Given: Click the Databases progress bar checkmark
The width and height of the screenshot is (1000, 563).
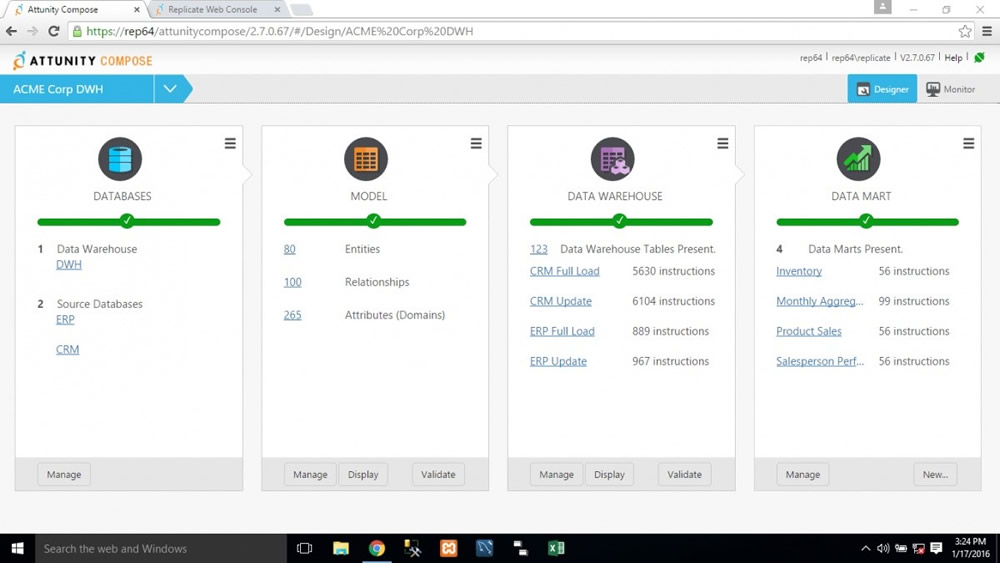Looking at the screenshot, I should 127,221.
